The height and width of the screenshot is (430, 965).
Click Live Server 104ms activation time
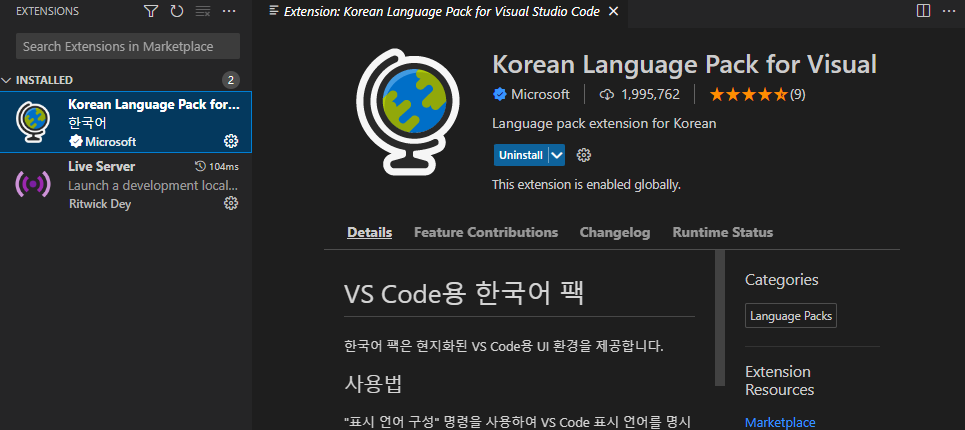coord(217,166)
